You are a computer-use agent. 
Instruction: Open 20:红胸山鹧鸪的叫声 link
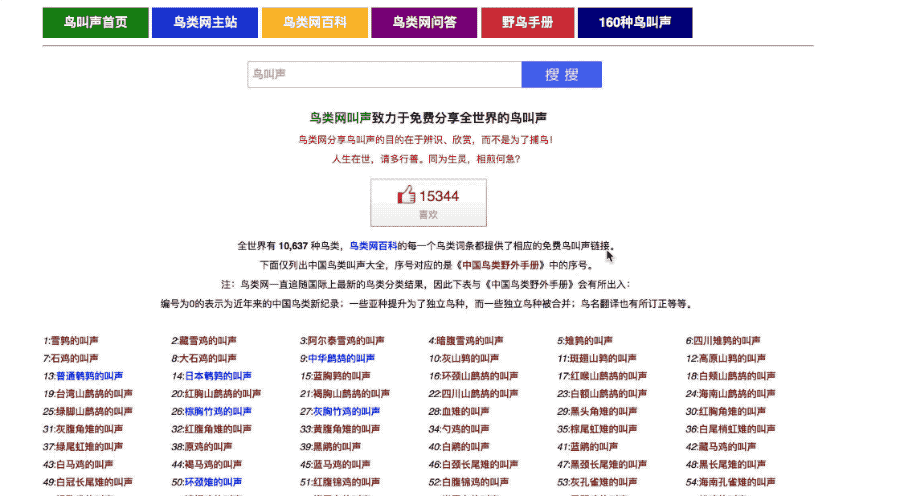[216, 394]
